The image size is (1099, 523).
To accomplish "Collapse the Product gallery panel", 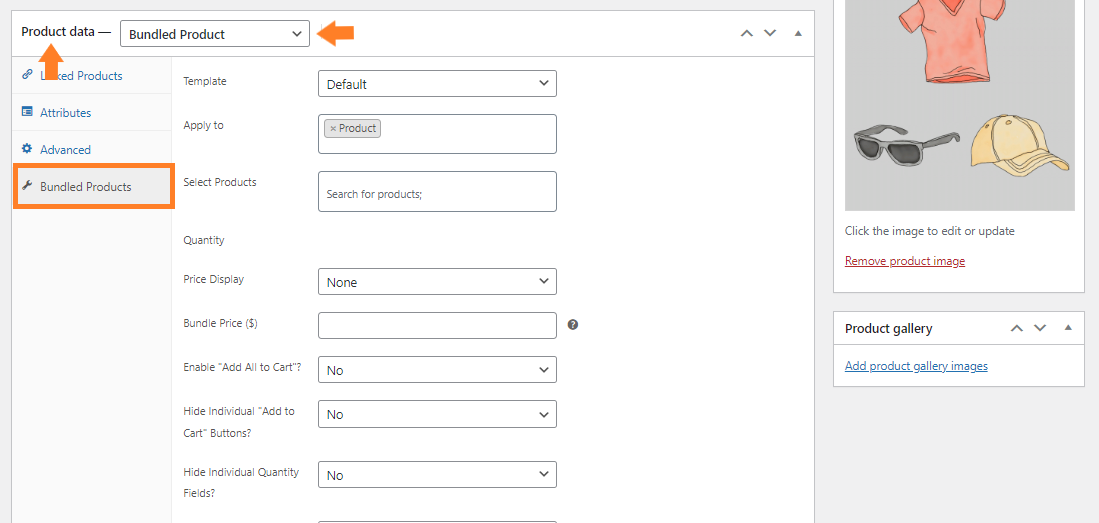I will 1068,328.
